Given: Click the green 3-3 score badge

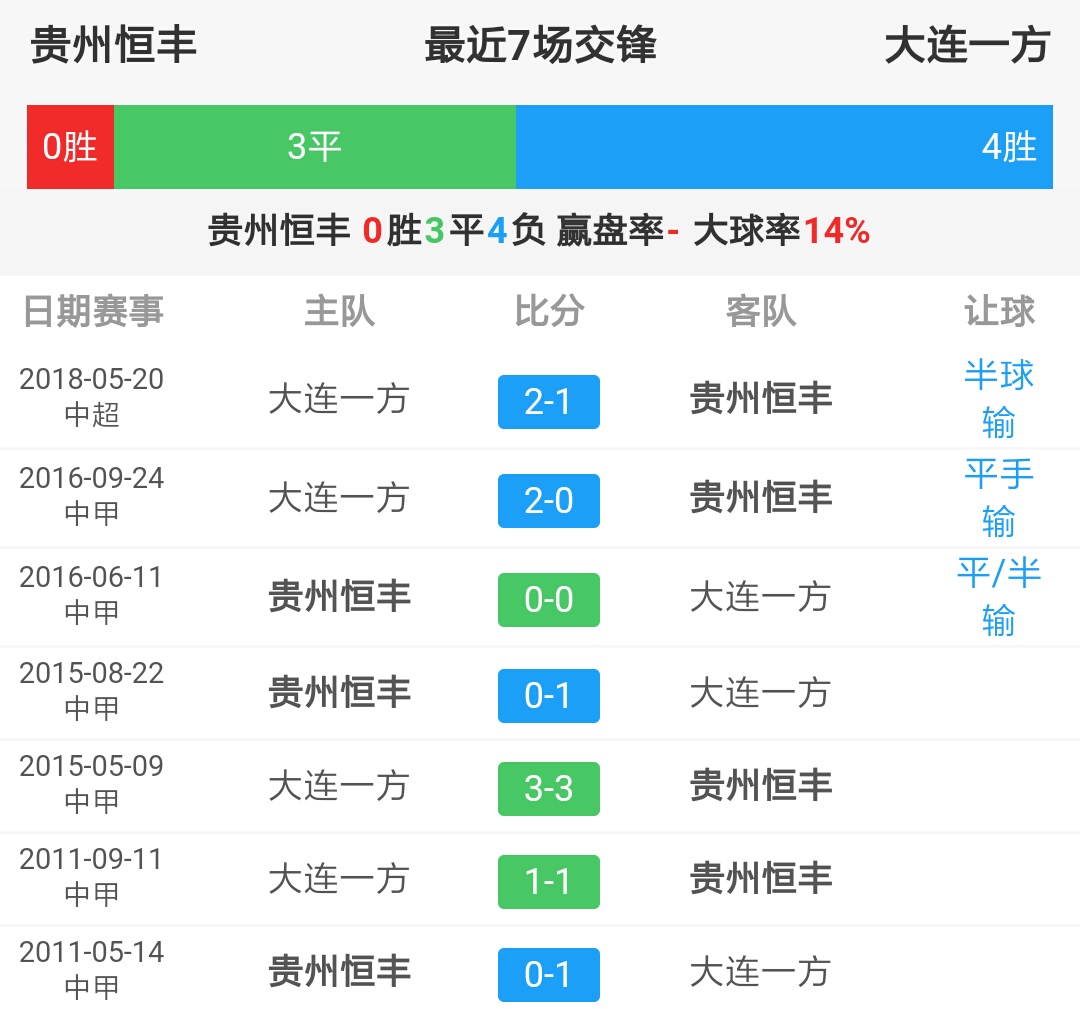Looking at the screenshot, I should click(548, 788).
